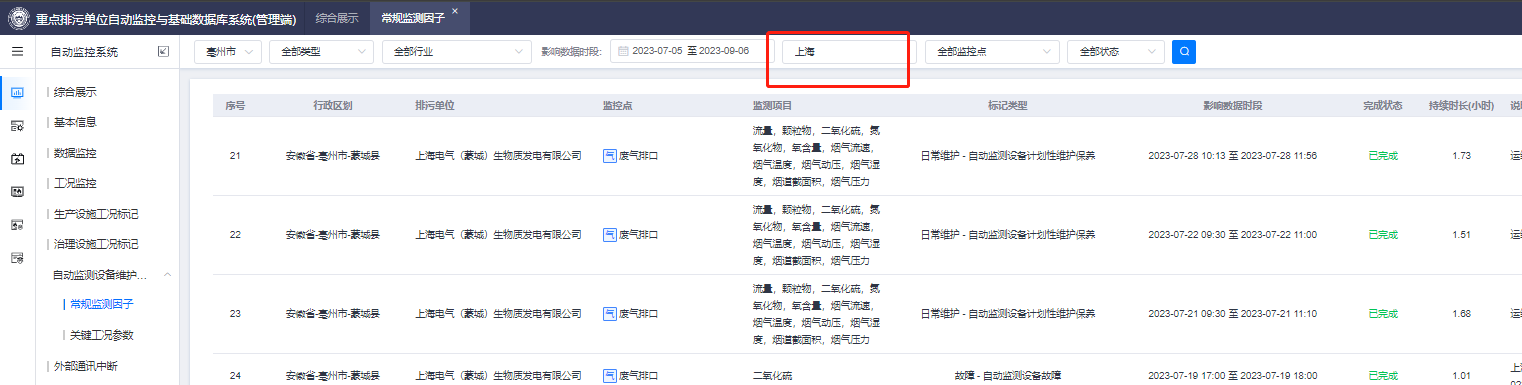Switch to the 综合展示 tab
This screenshot has width=1522, height=385.
pyautogui.click(x=336, y=18)
